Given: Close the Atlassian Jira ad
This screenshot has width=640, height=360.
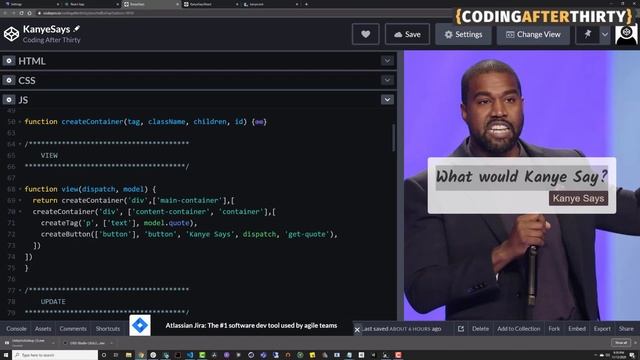Looking at the screenshot, I should click(x=357, y=329).
